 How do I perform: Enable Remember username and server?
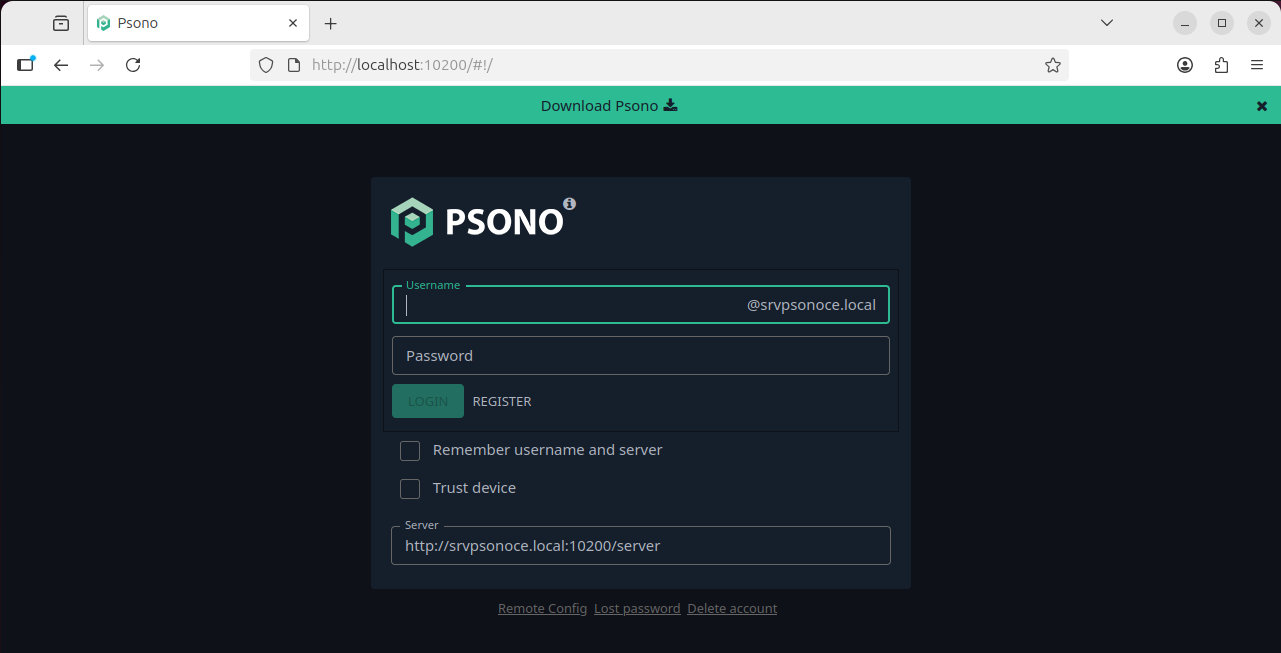(x=410, y=451)
